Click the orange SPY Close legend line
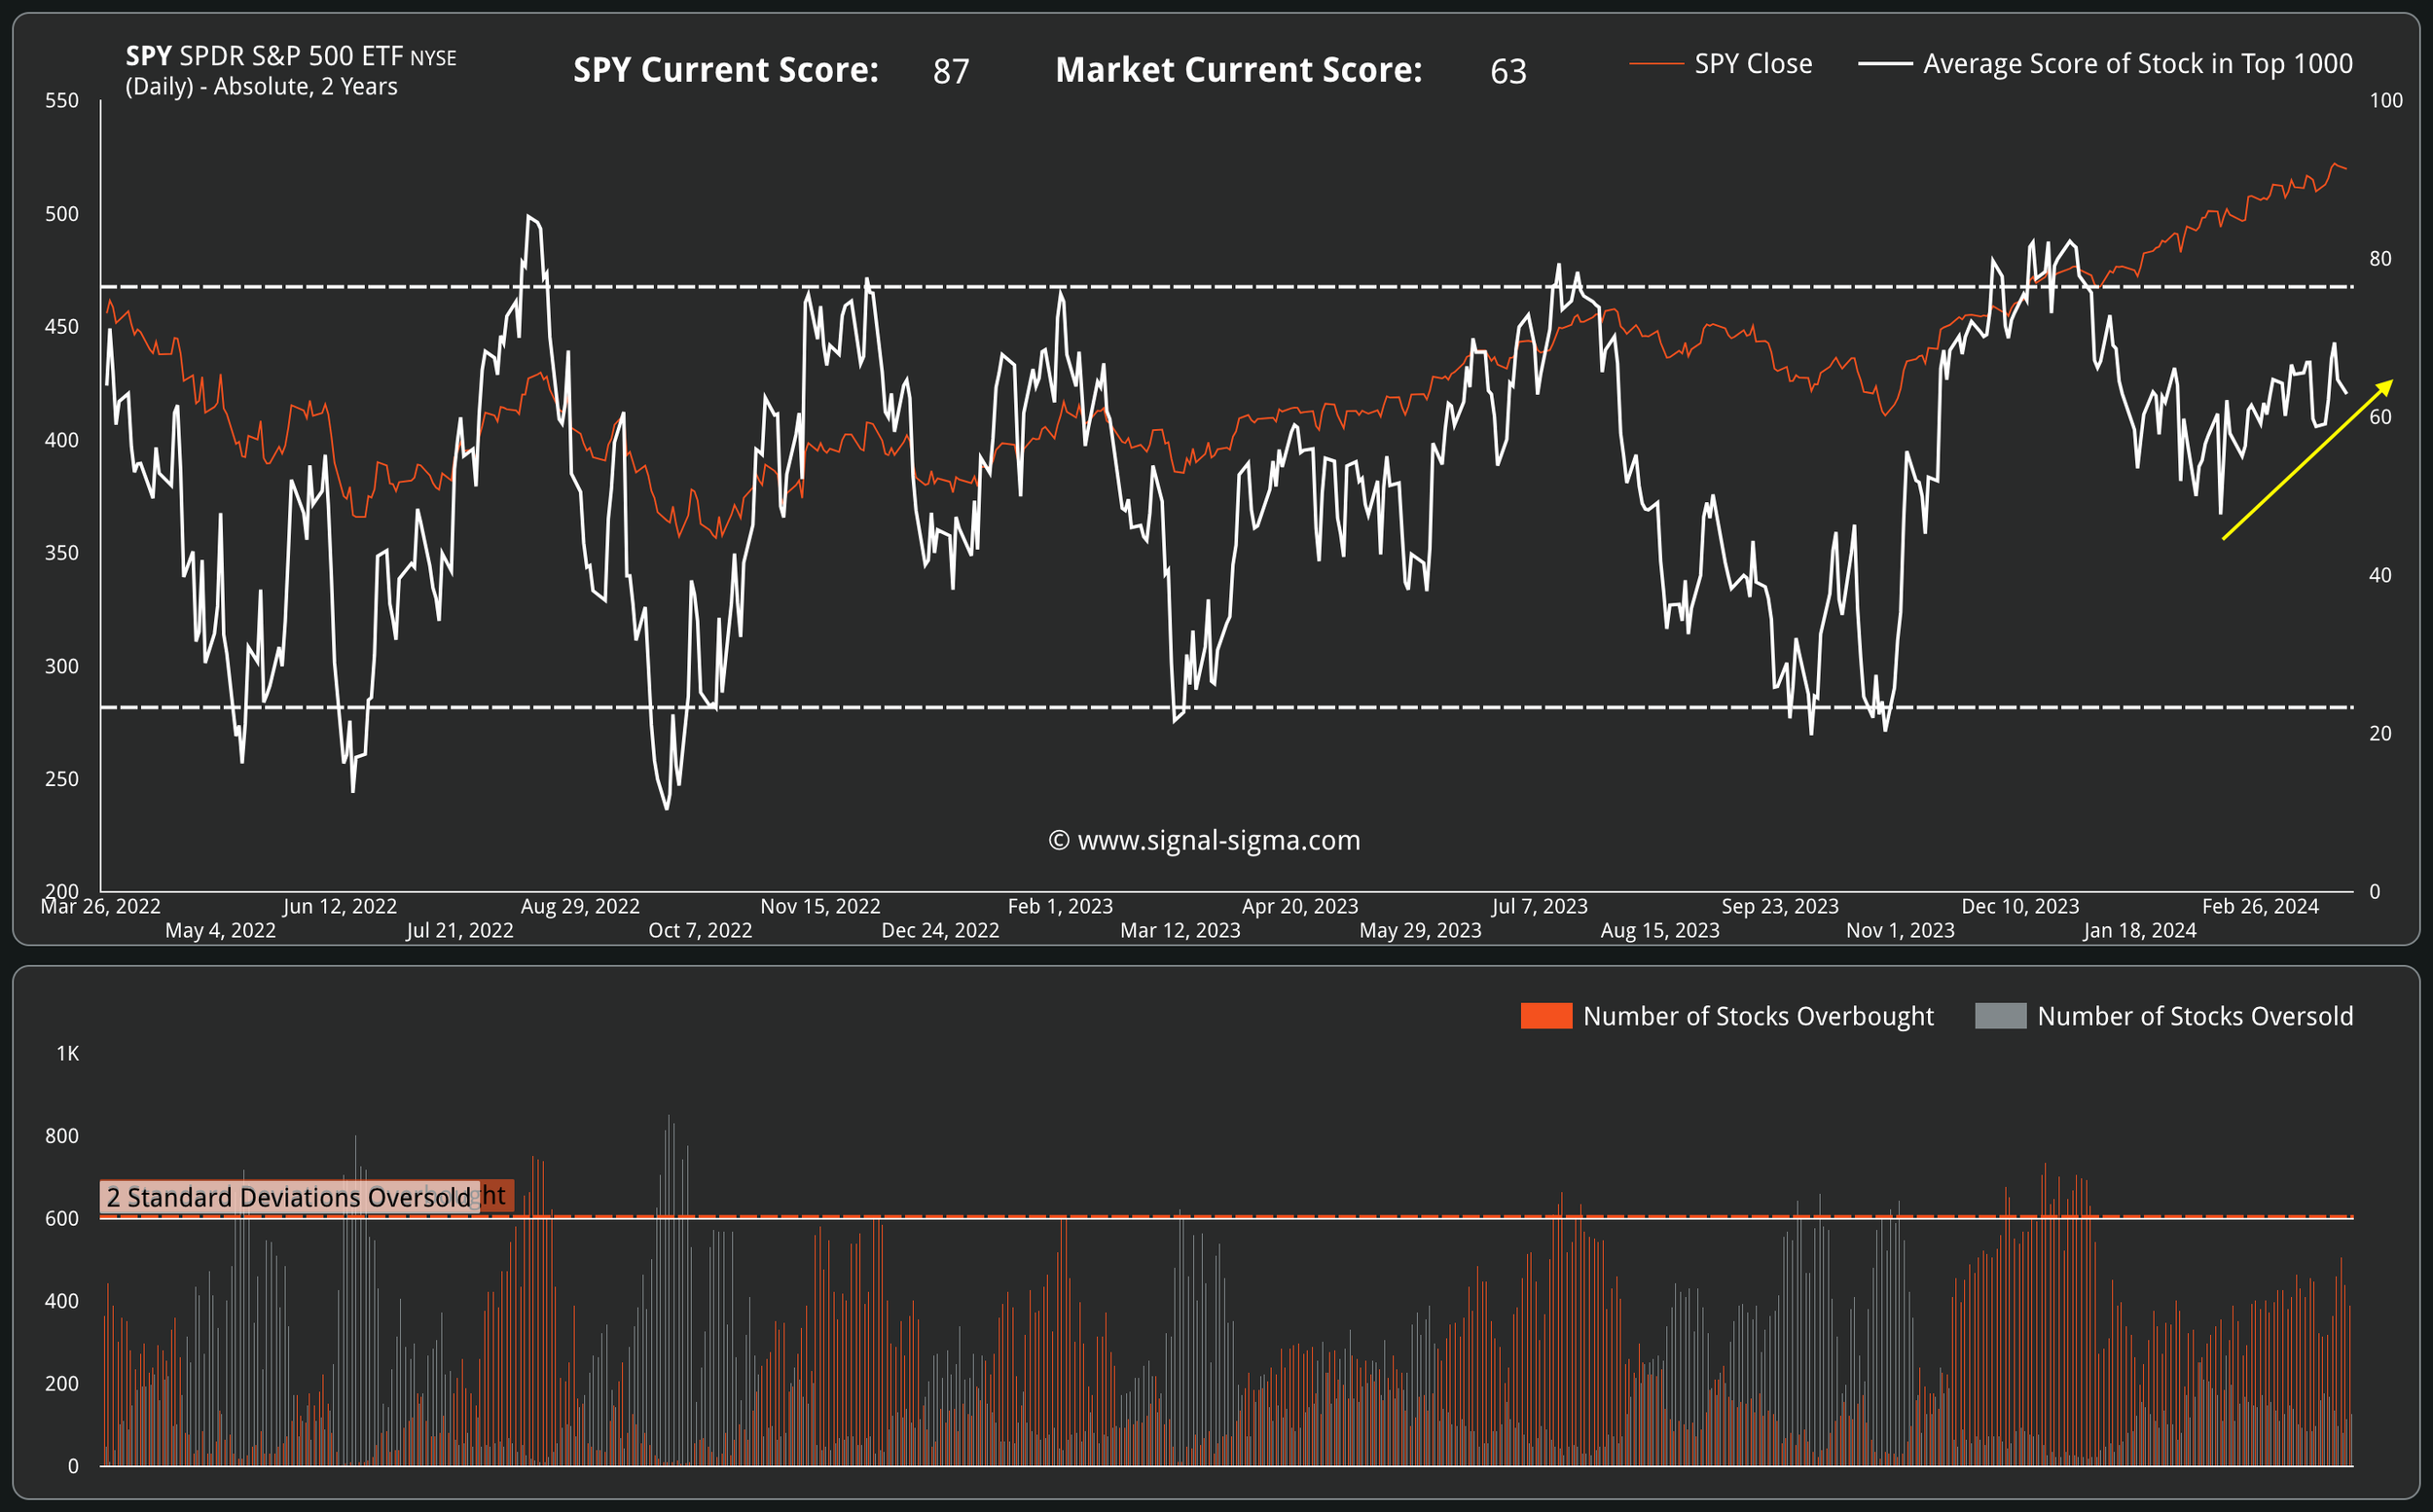The image size is (2433, 1512). coord(1656,64)
